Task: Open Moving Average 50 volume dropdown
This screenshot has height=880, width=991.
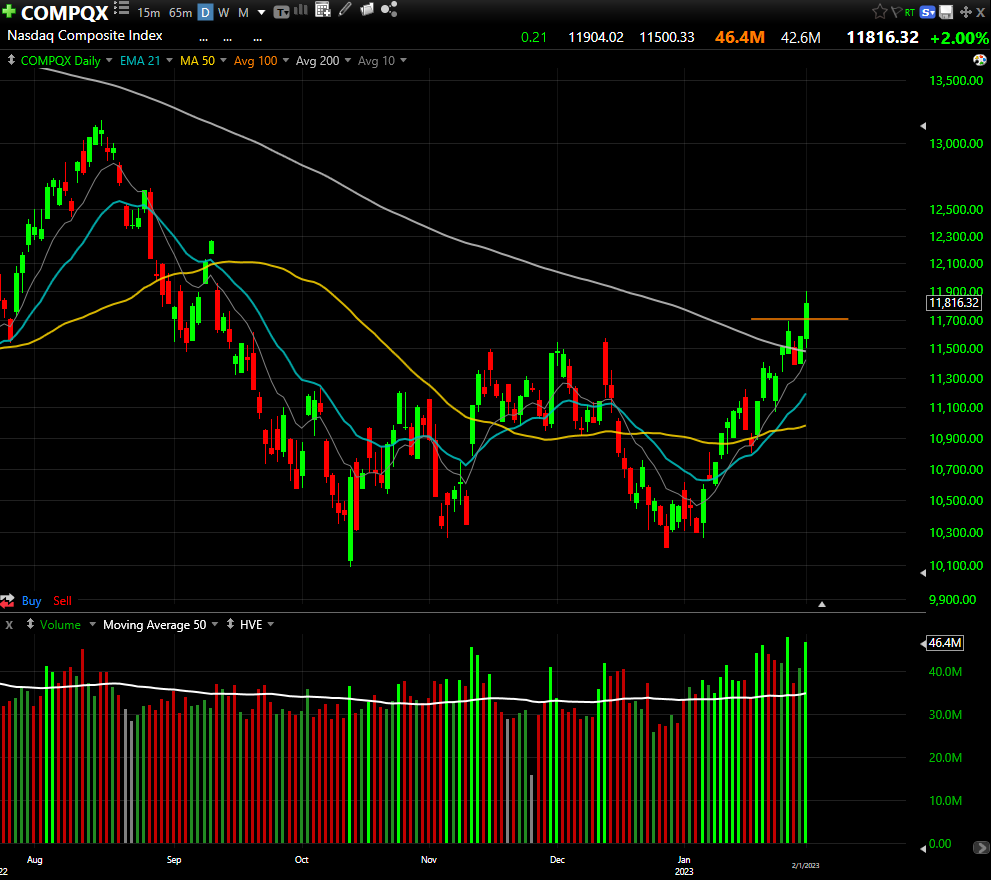Action: pos(214,624)
